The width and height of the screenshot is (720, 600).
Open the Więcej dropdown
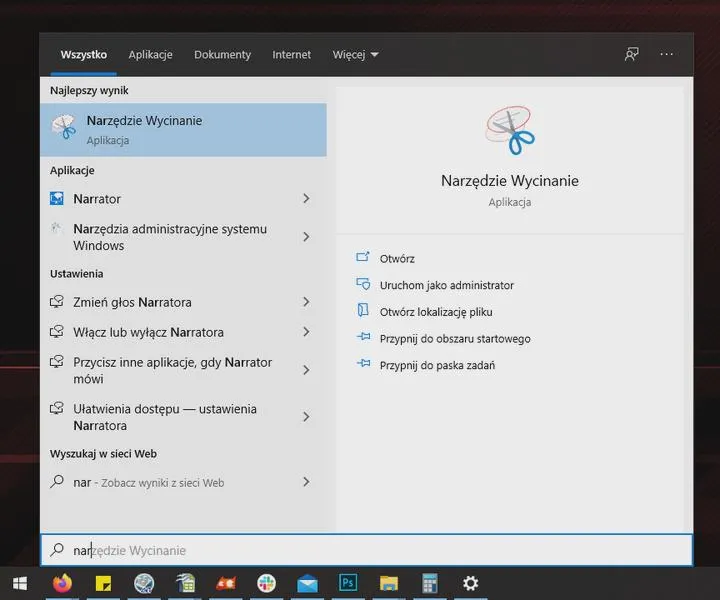[x=355, y=55]
